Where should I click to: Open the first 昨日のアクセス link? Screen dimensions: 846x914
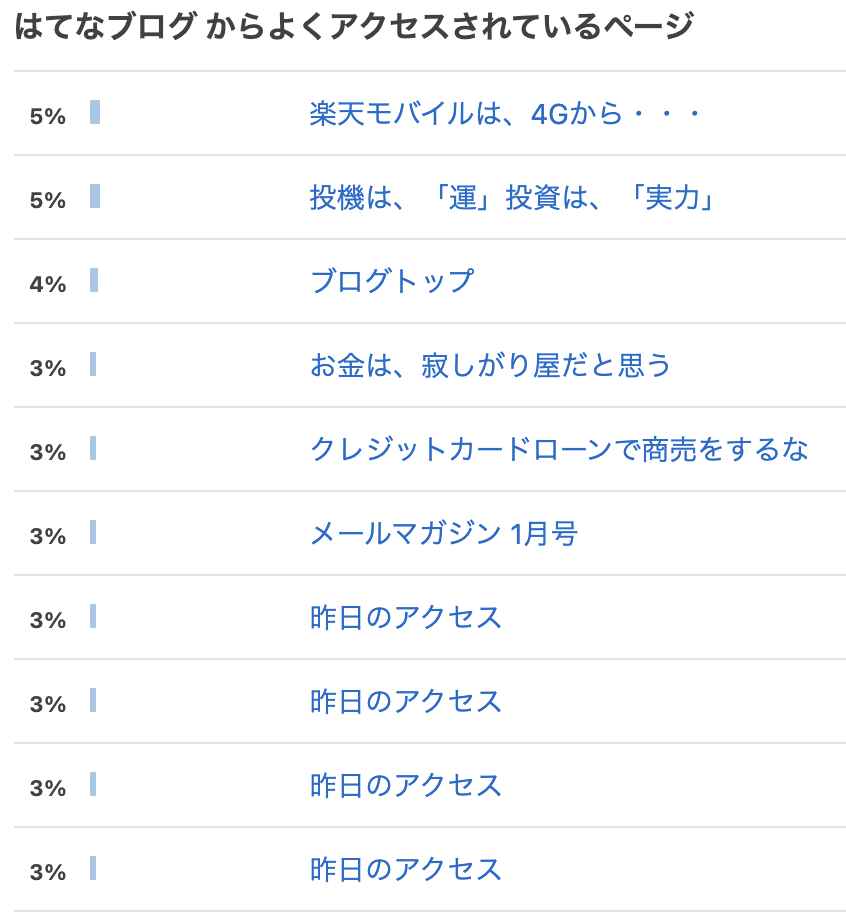point(406,617)
